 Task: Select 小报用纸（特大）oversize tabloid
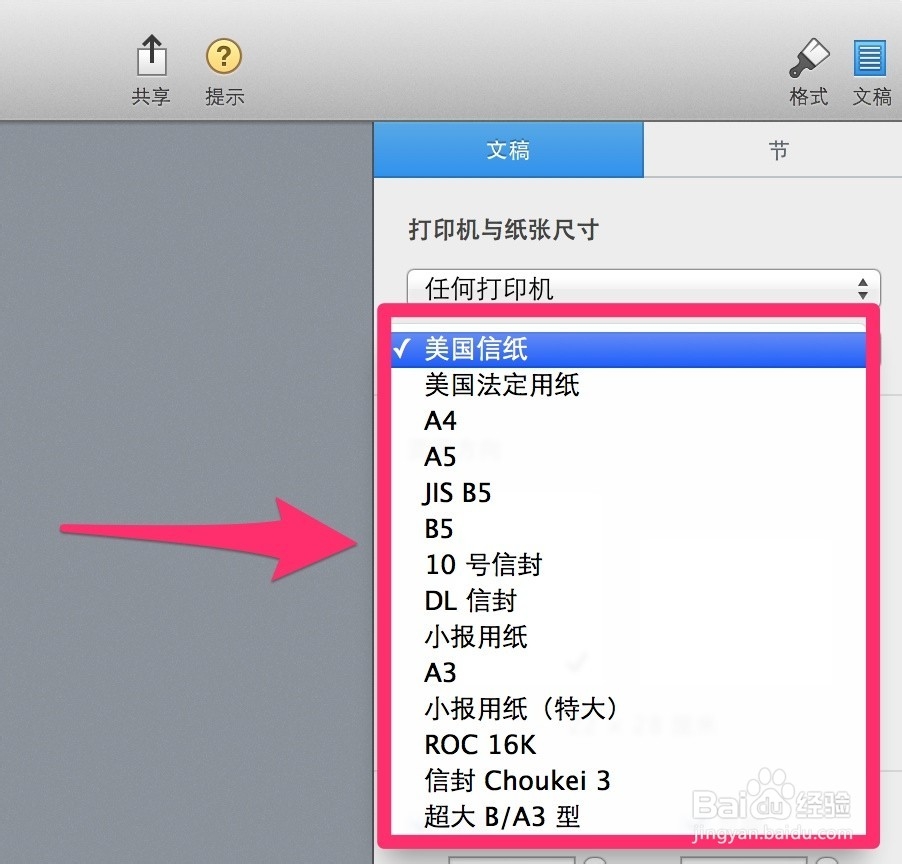click(628, 709)
